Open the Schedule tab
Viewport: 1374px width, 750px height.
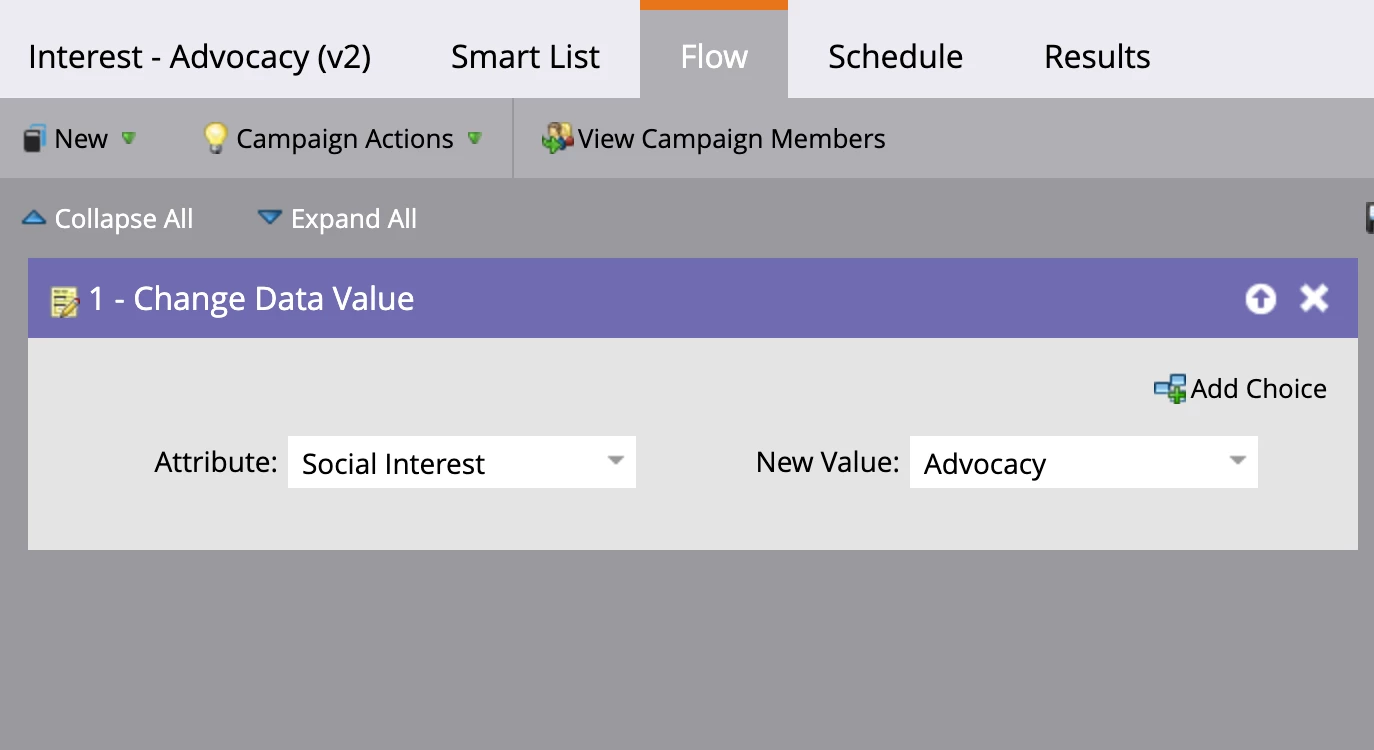(x=895, y=57)
